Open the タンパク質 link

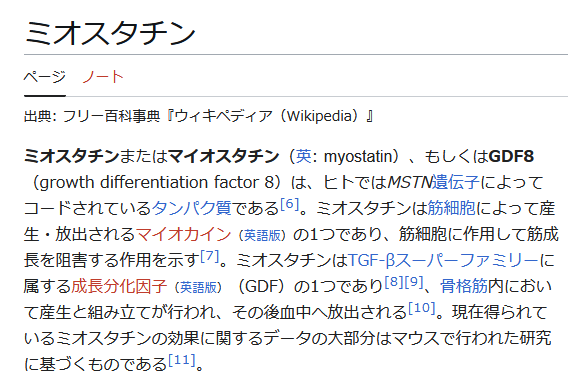[x=191, y=208]
